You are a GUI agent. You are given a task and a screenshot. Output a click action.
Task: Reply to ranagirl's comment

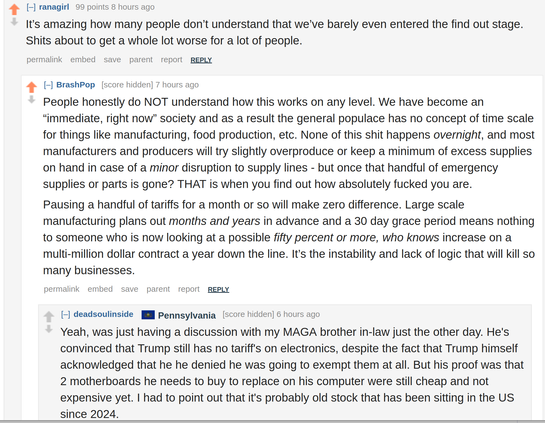click(x=201, y=60)
